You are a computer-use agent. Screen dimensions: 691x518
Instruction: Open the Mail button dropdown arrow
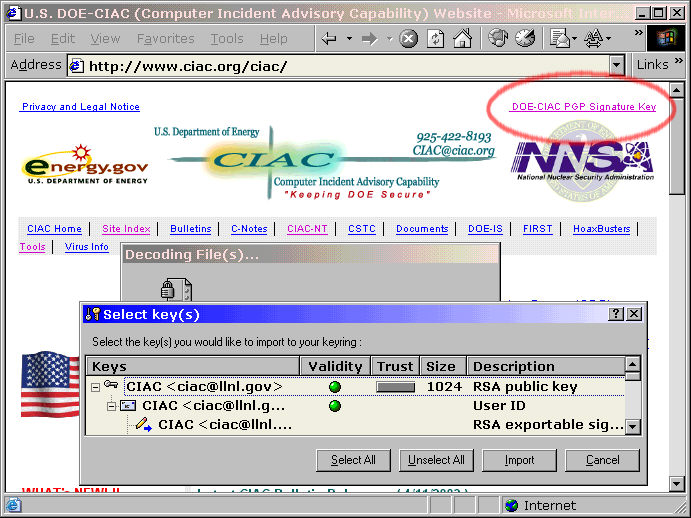click(574, 39)
